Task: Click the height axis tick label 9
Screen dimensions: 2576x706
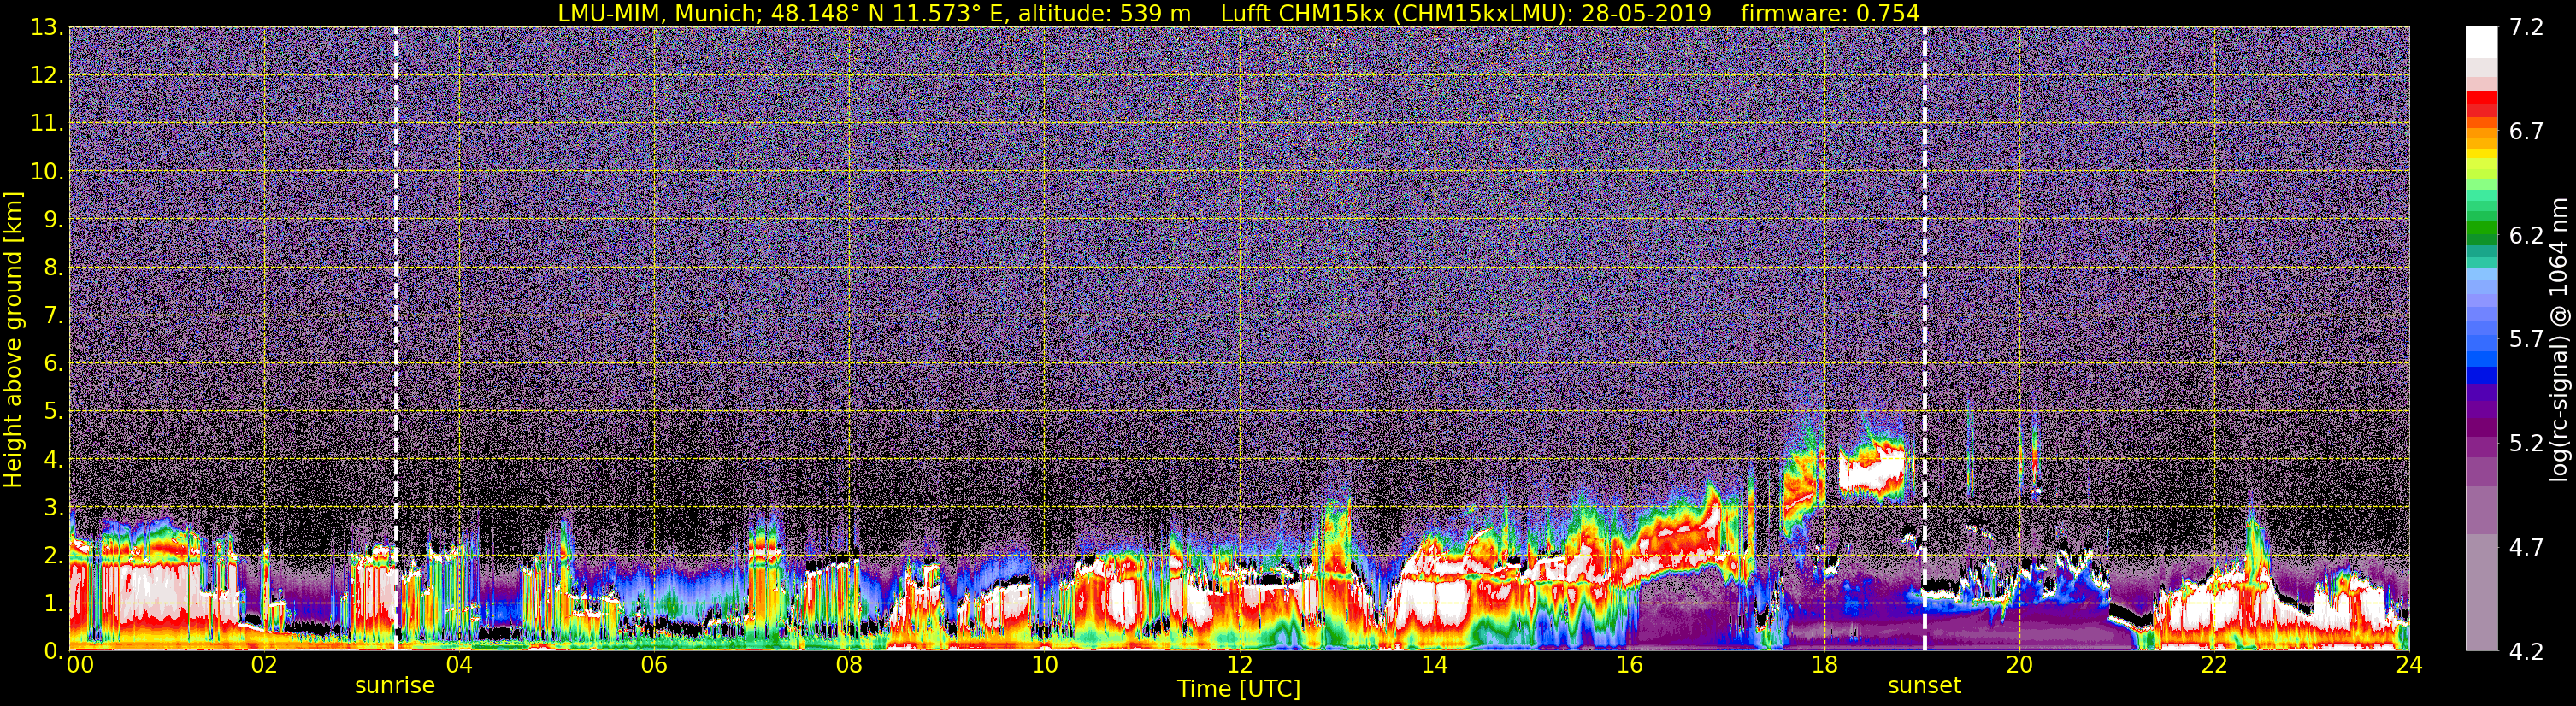Action: click(x=52, y=220)
